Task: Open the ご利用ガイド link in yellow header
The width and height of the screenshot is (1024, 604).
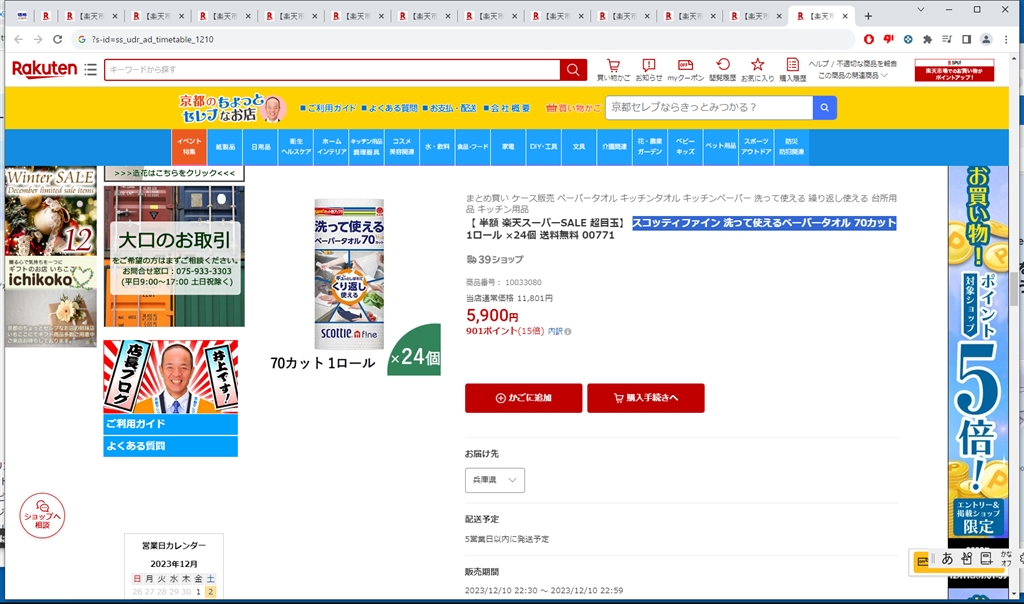Action: pyautogui.click(x=328, y=108)
